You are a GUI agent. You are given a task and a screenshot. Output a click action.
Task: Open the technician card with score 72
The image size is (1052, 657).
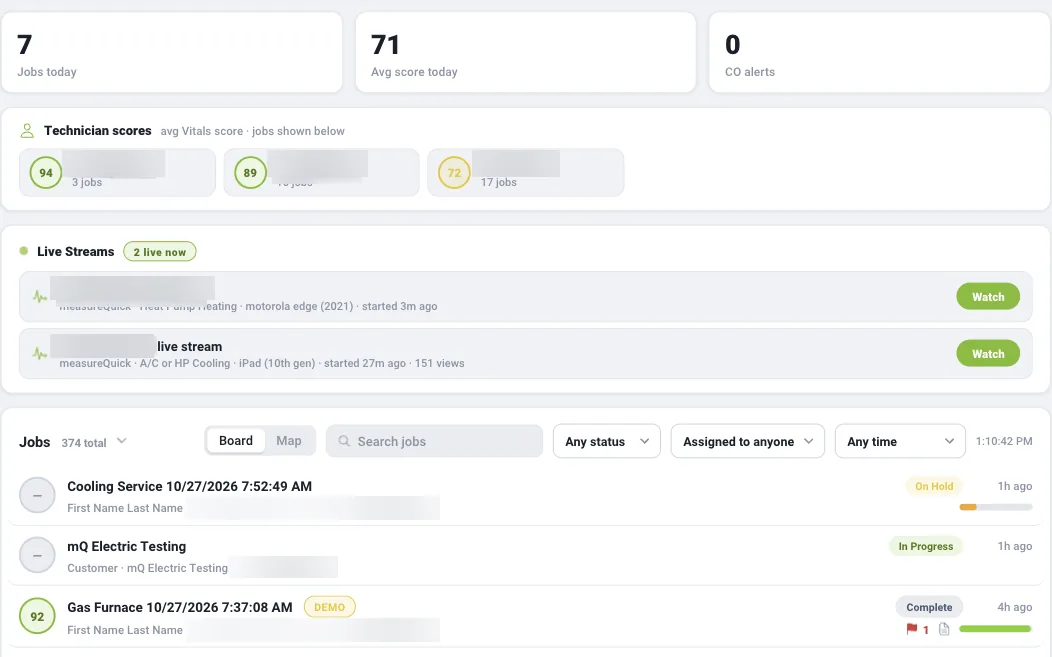525,172
